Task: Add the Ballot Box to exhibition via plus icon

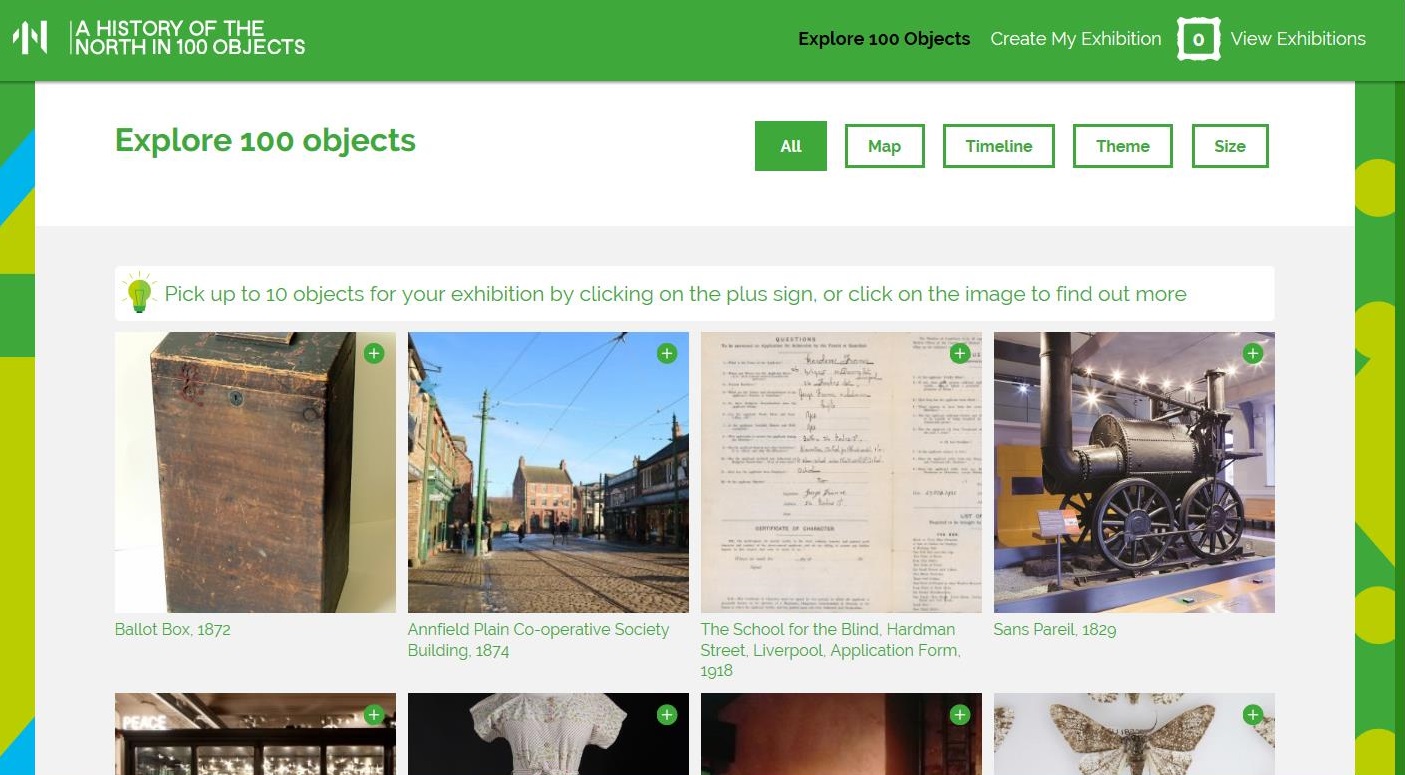Action: coord(374,353)
